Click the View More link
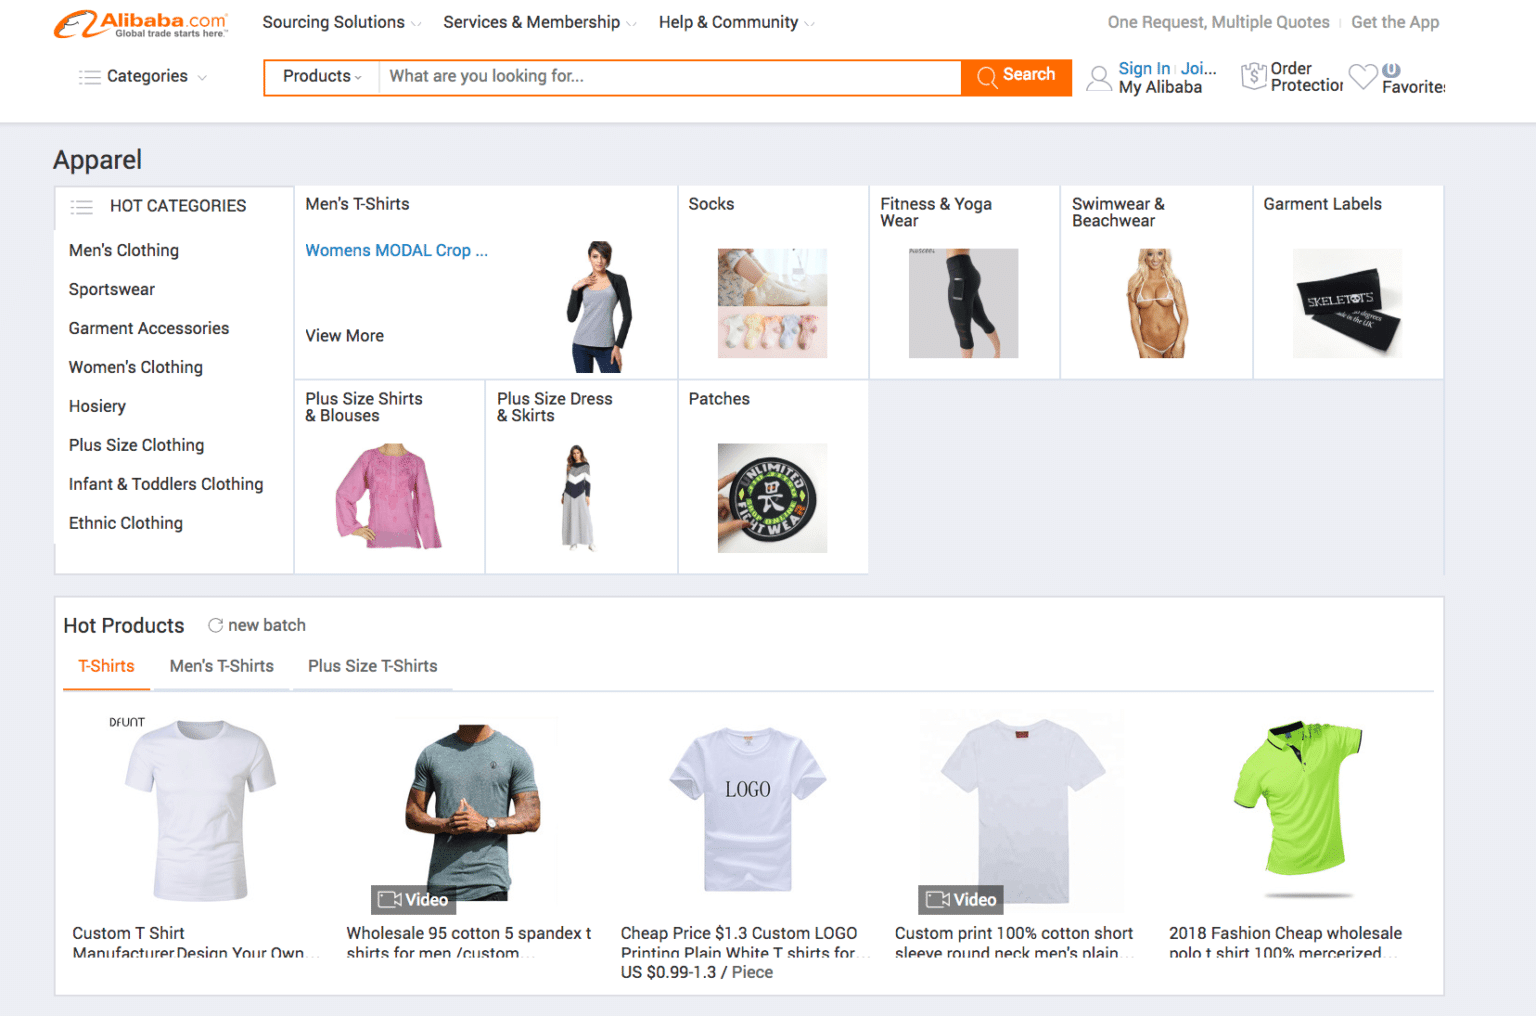The width and height of the screenshot is (1536, 1016). tap(344, 335)
